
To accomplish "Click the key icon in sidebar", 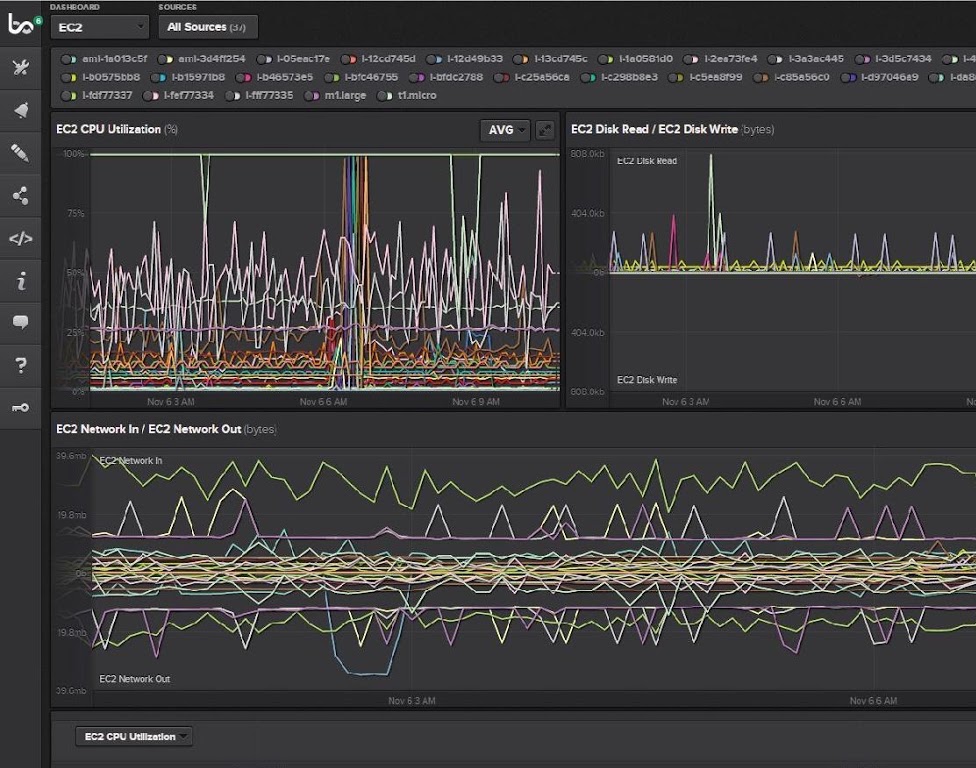I will pos(21,408).
